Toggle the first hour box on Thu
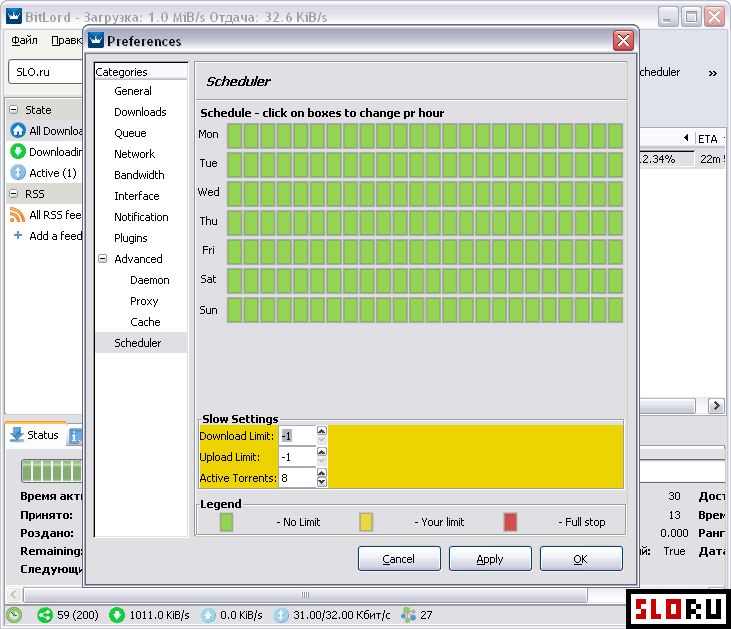The height and width of the screenshot is (629, 731). pos(234,222)
